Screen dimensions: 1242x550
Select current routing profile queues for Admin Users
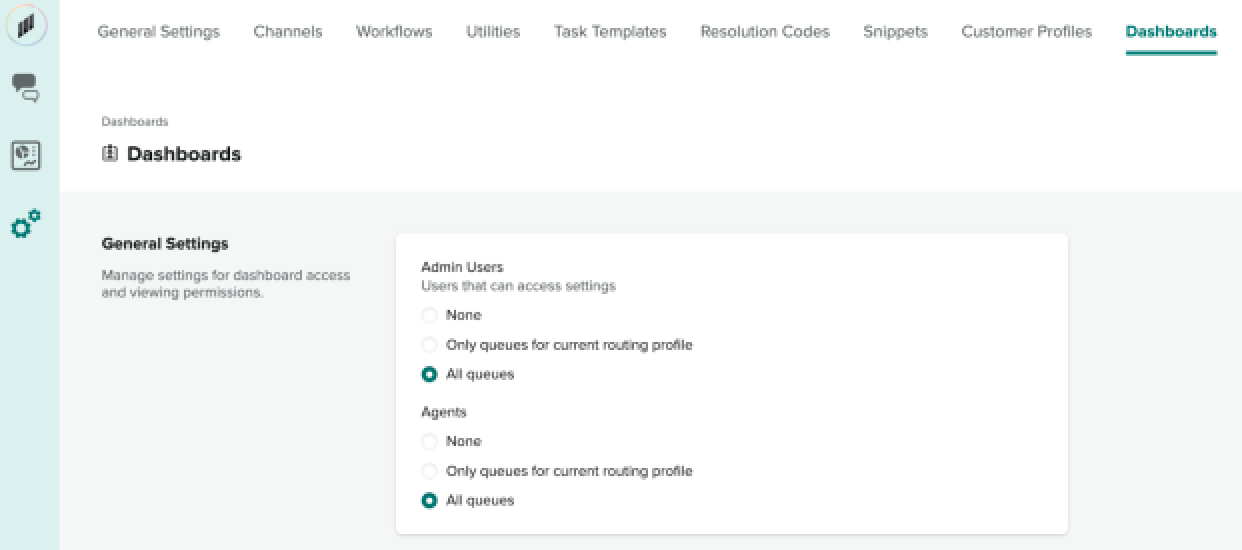coord(429,345)
